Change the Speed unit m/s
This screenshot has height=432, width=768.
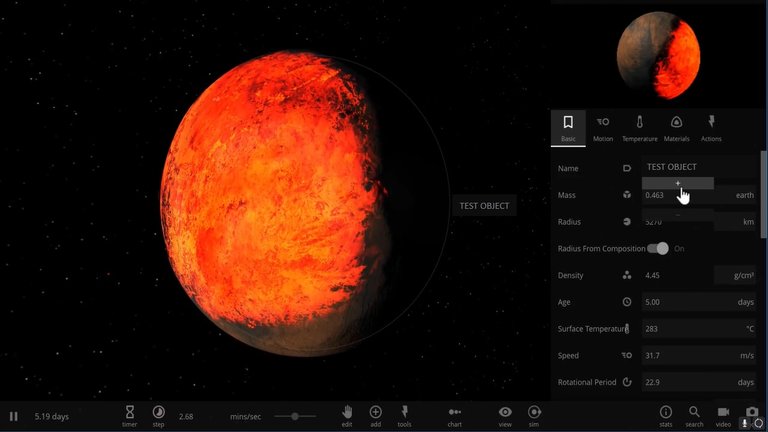[x=736, y=356]
